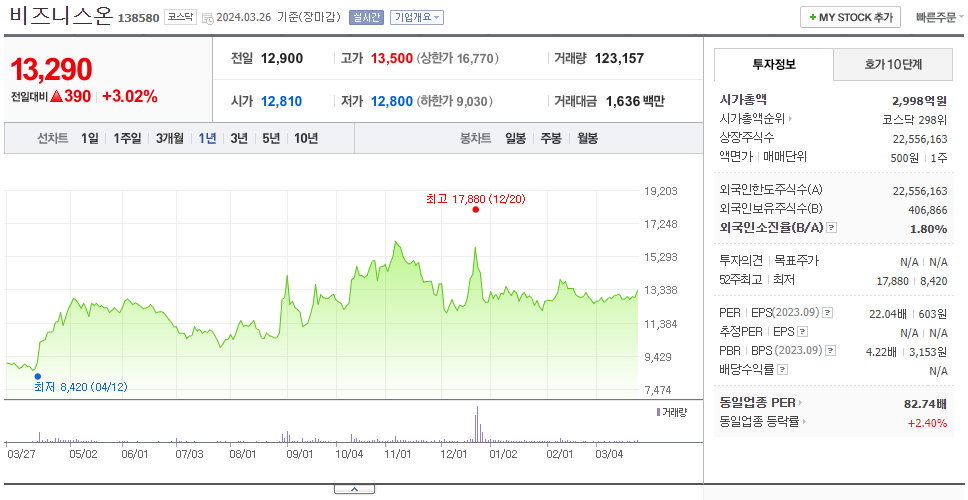Image resolution: width=968 pixels, height=500 pixels.
Task: Select the 1년 line chart period
Action: (x=207, y=138)
